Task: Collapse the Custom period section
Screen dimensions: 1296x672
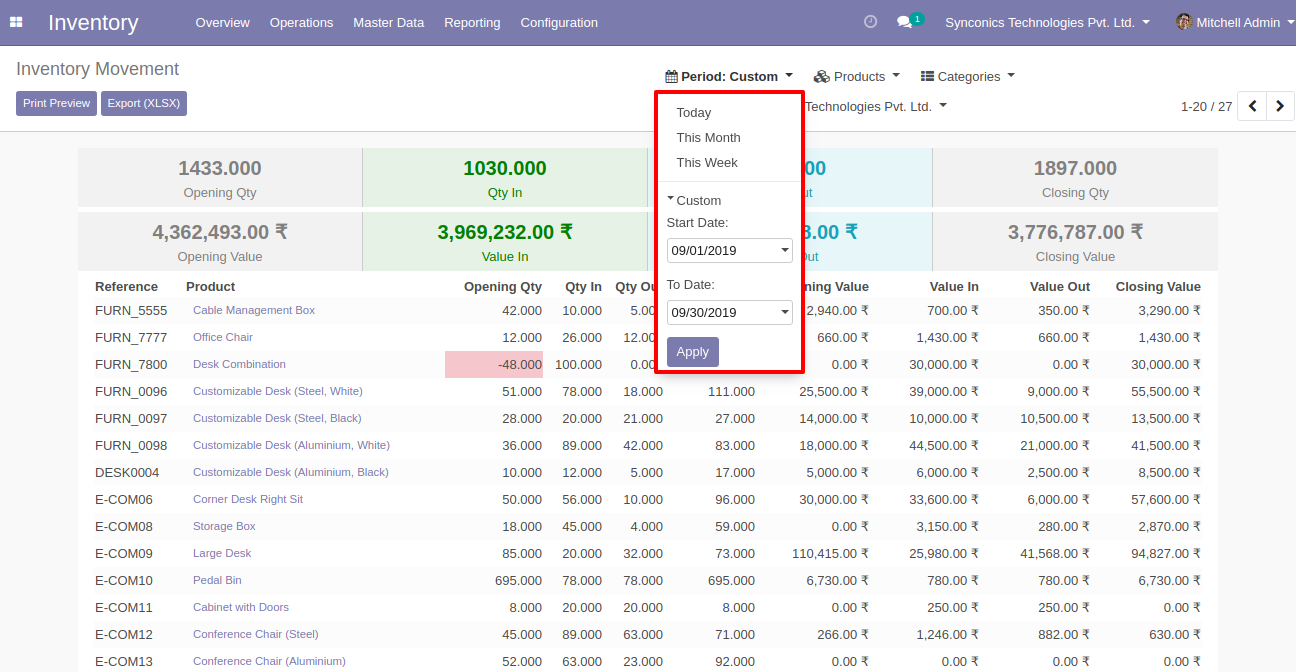Action: click(693, 200)
